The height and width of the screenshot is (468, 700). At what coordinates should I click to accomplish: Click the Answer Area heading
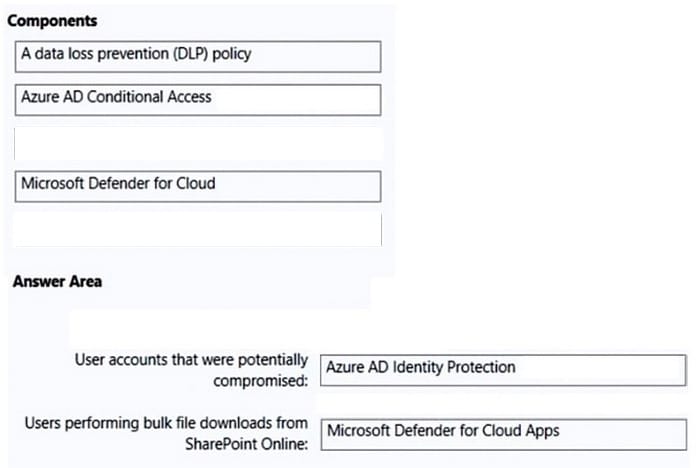click(57, 281)
